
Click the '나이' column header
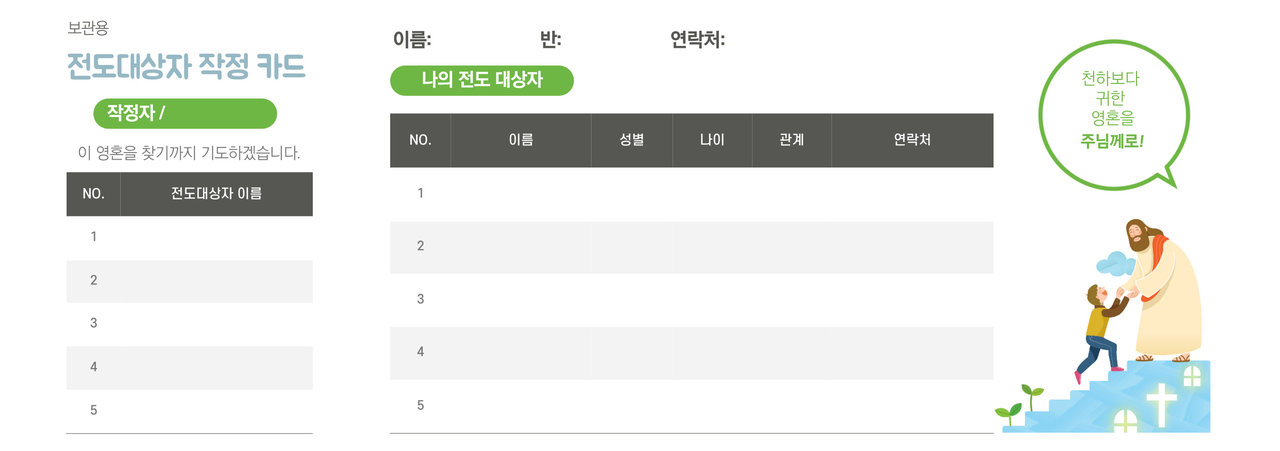712,140
